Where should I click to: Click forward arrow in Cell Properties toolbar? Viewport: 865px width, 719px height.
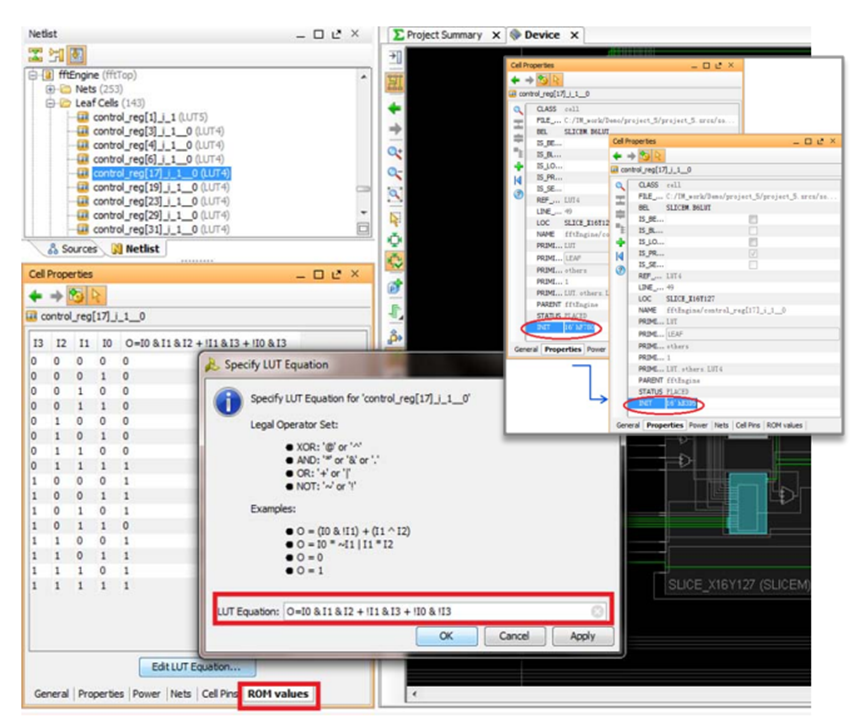tap(56, 296)
